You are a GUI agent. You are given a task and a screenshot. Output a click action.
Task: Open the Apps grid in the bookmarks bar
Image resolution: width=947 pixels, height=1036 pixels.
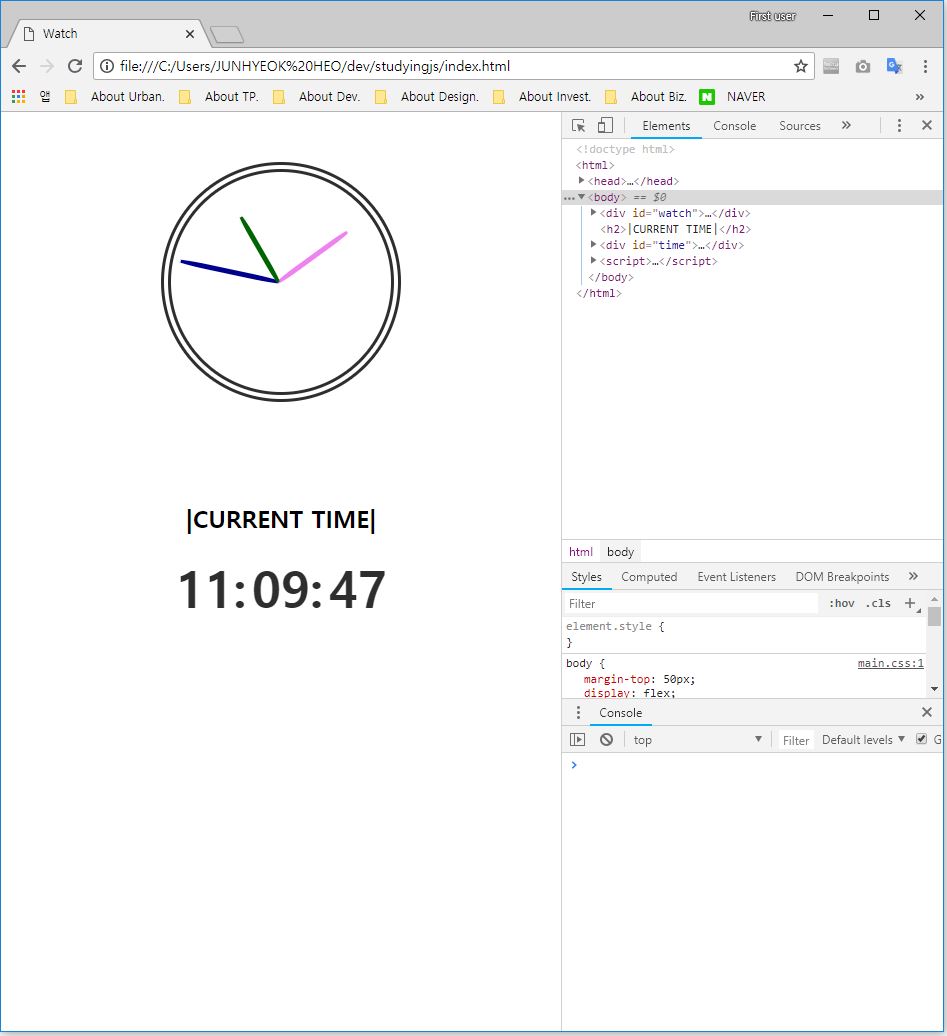coord(19,96)
